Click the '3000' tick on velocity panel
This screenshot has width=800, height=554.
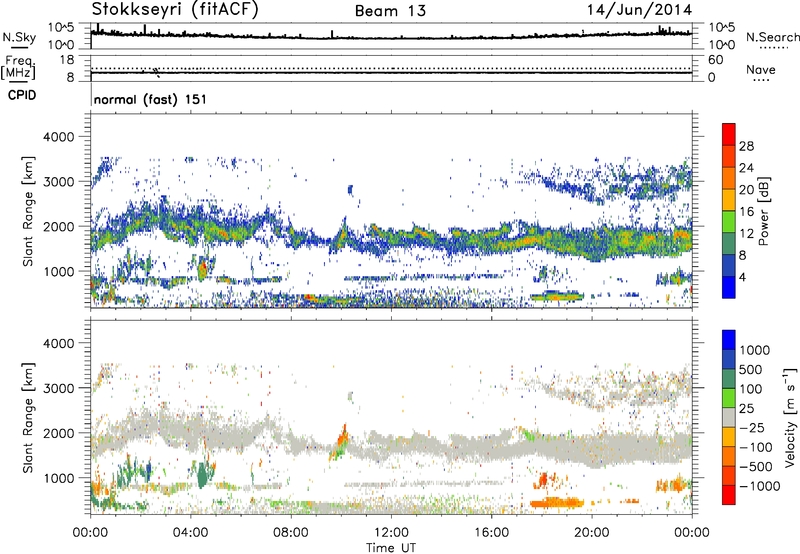(58, 388)
